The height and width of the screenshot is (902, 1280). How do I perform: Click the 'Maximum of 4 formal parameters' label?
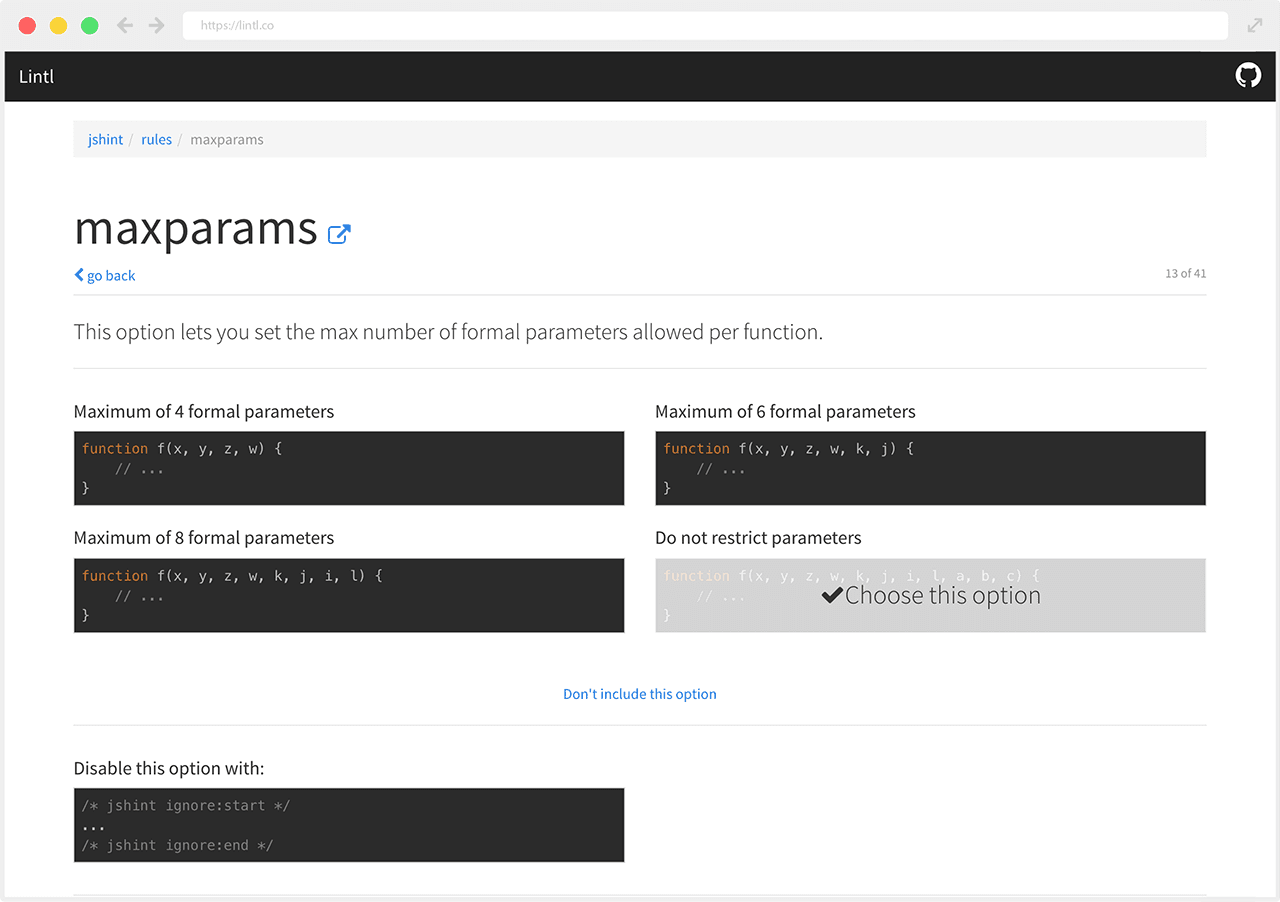pyautogui.click(x=204, y=411)
